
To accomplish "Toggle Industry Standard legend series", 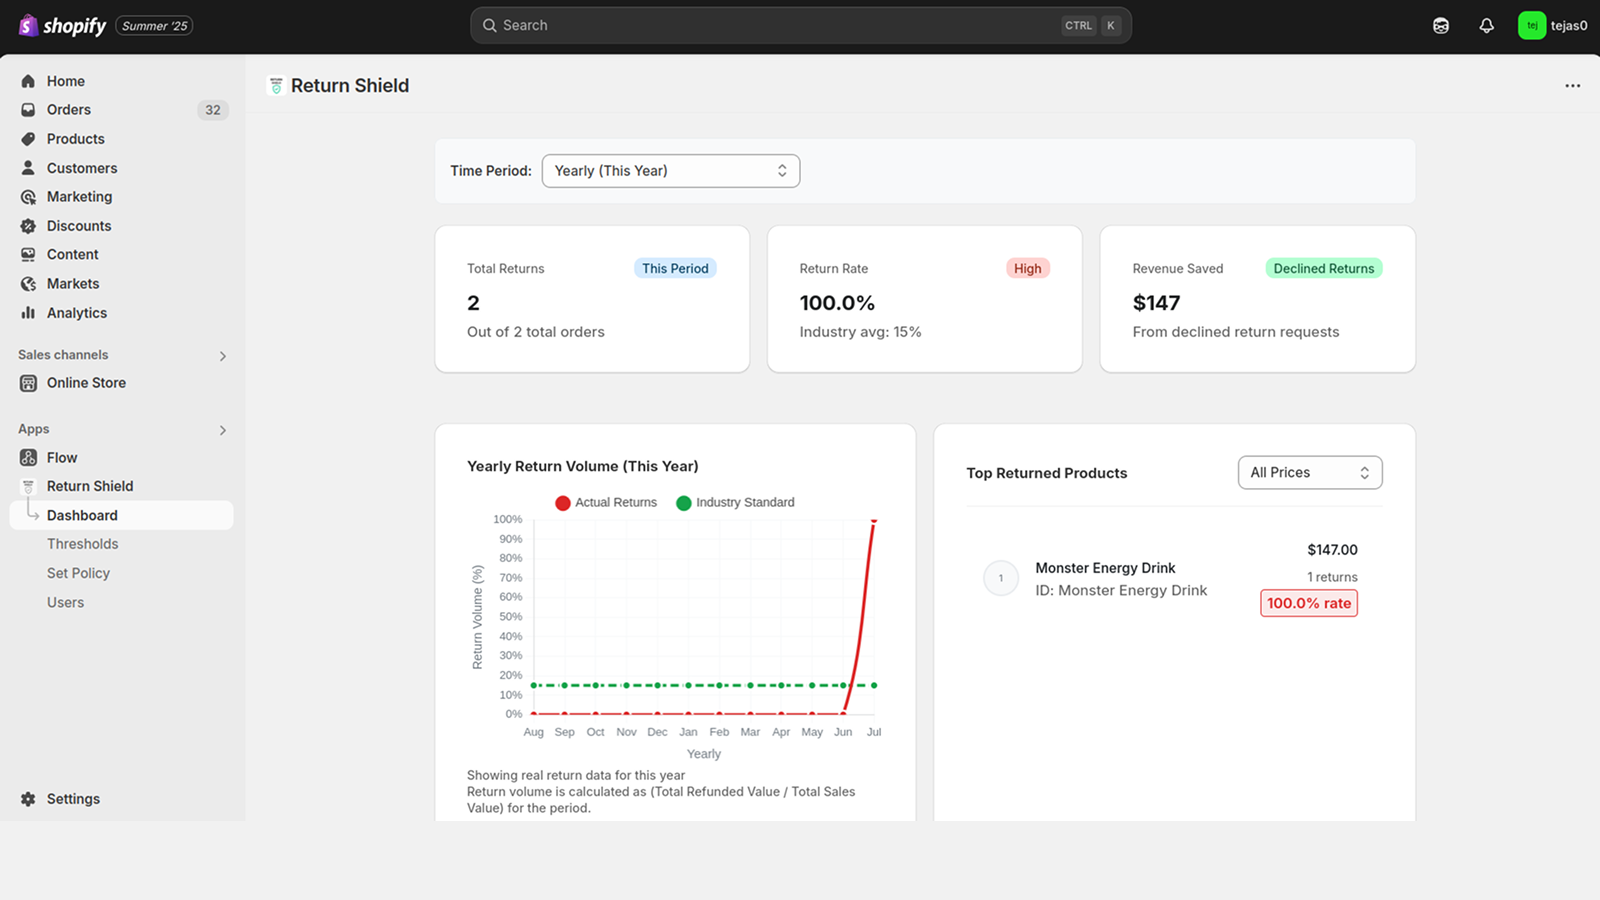I will coord(735,502).
